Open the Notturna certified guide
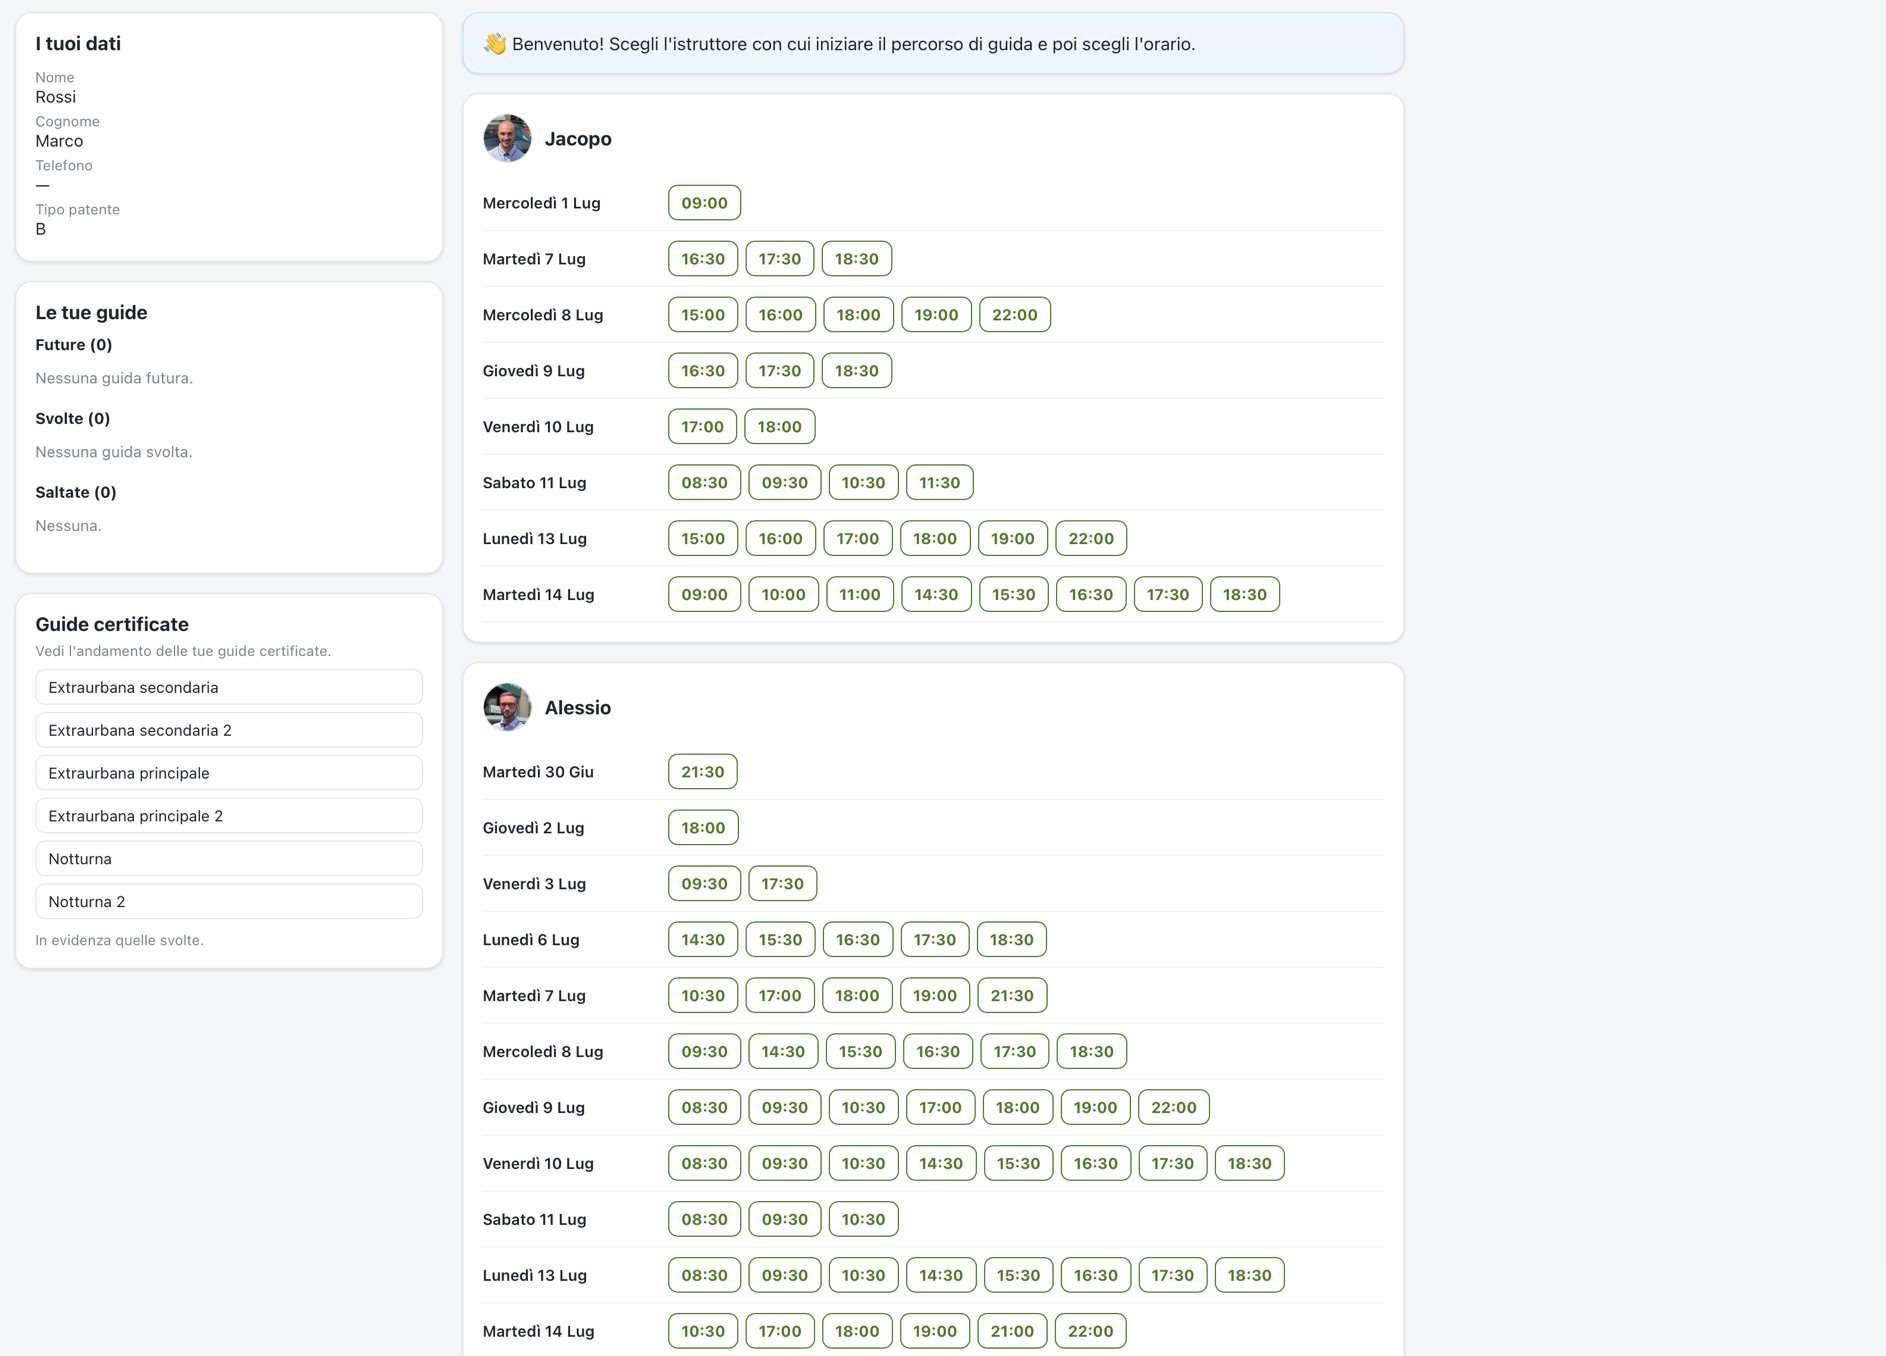 229,860
